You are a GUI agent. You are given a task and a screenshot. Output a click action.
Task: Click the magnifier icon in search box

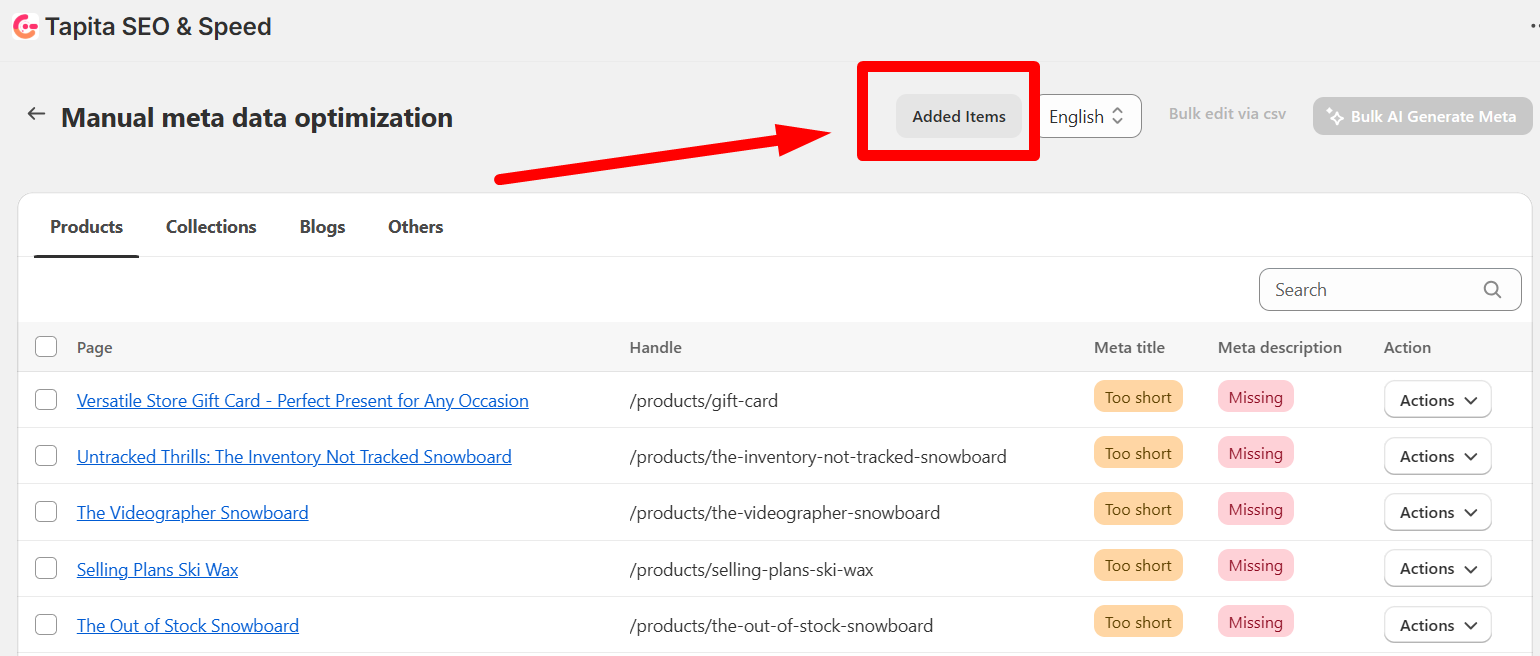(1492, 290)
